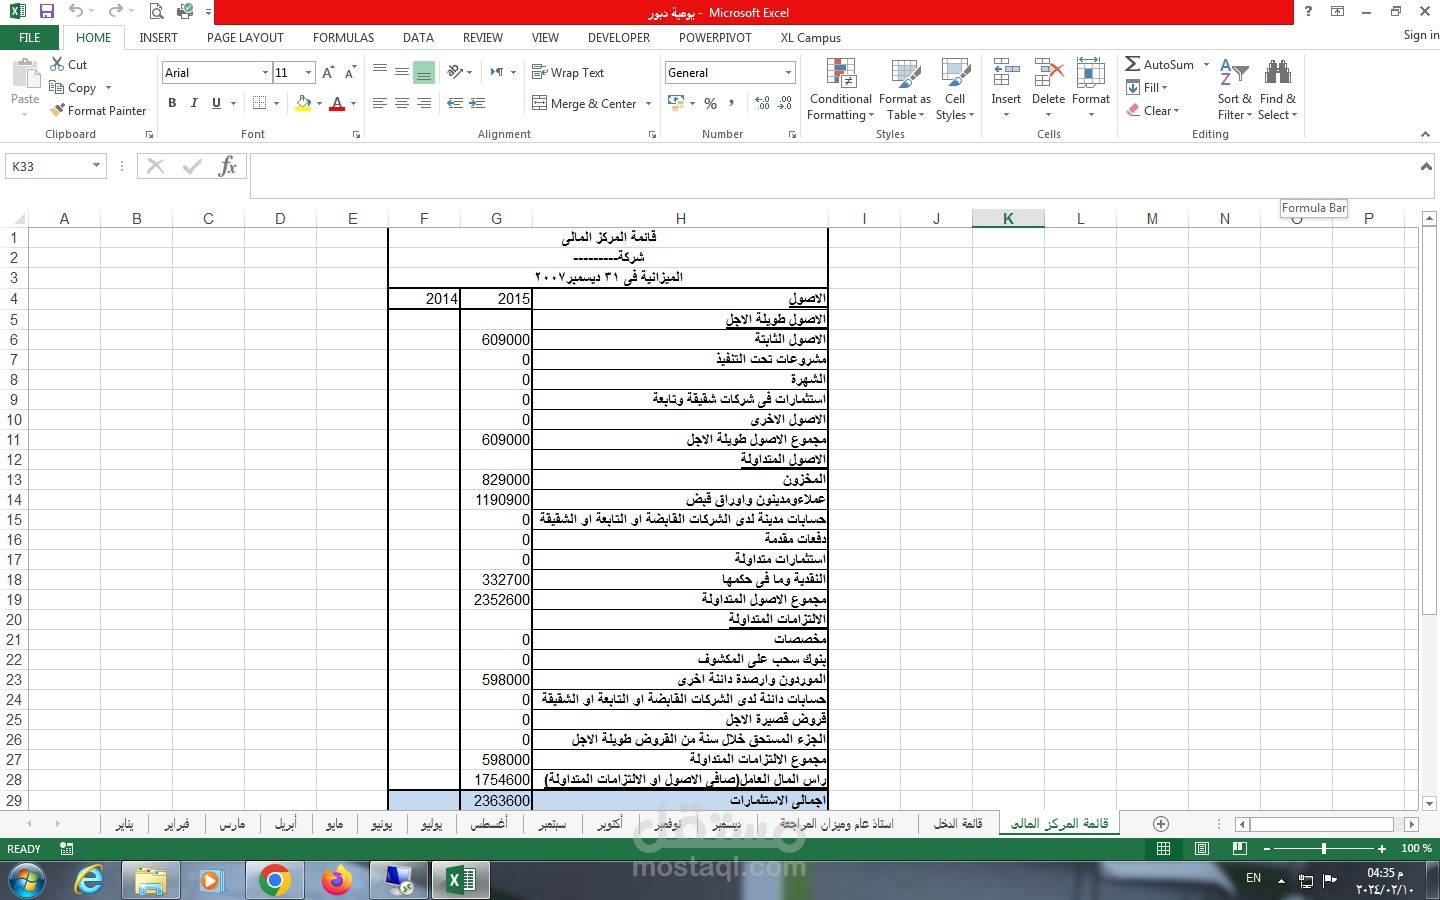Click the zoom slider handle in status bar

(1324, 849)
